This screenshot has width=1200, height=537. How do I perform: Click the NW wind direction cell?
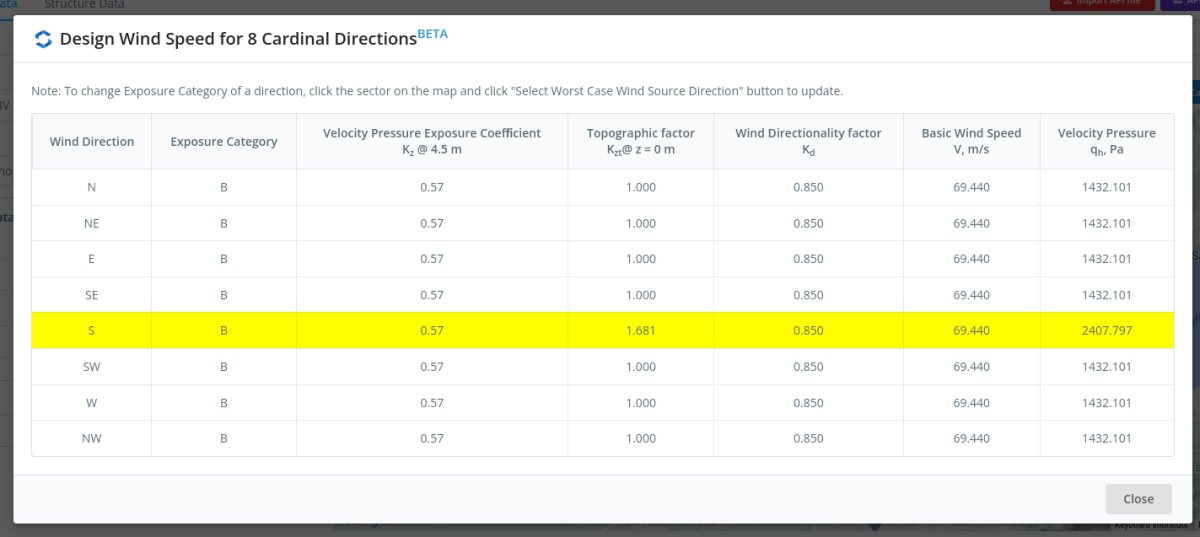tap(91, 438)
